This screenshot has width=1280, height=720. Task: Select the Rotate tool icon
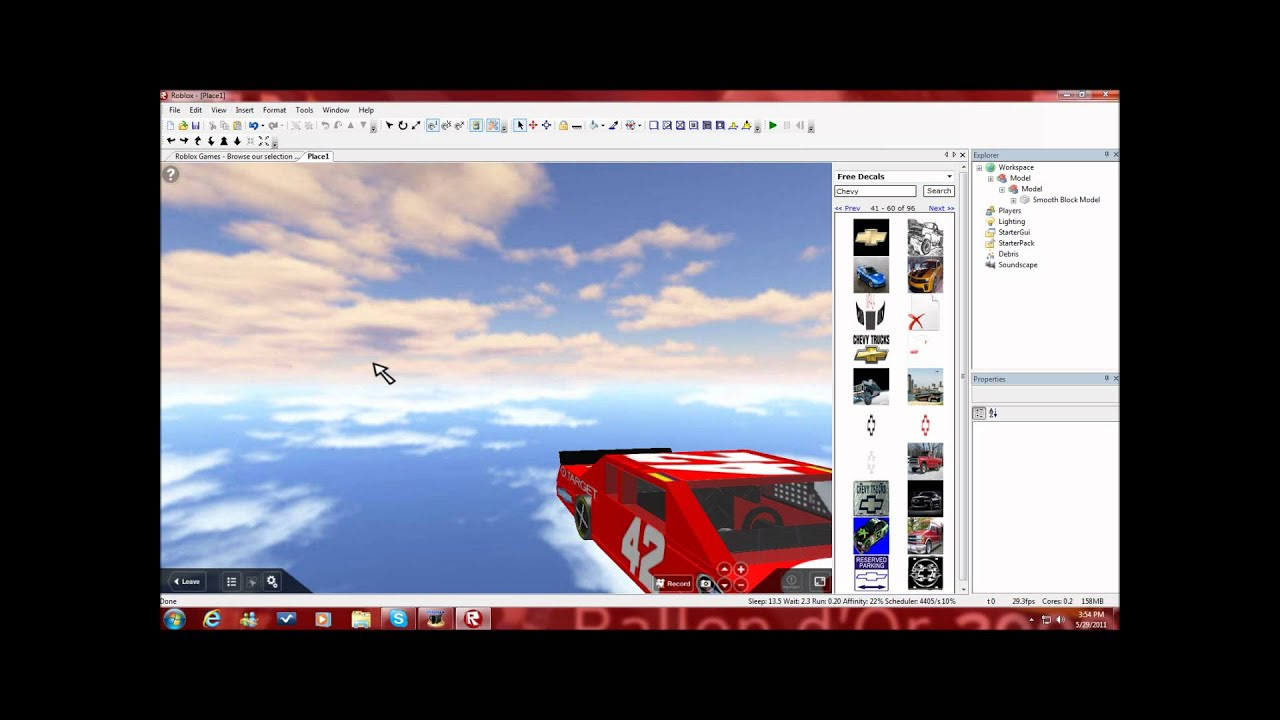tap(402, 125)
